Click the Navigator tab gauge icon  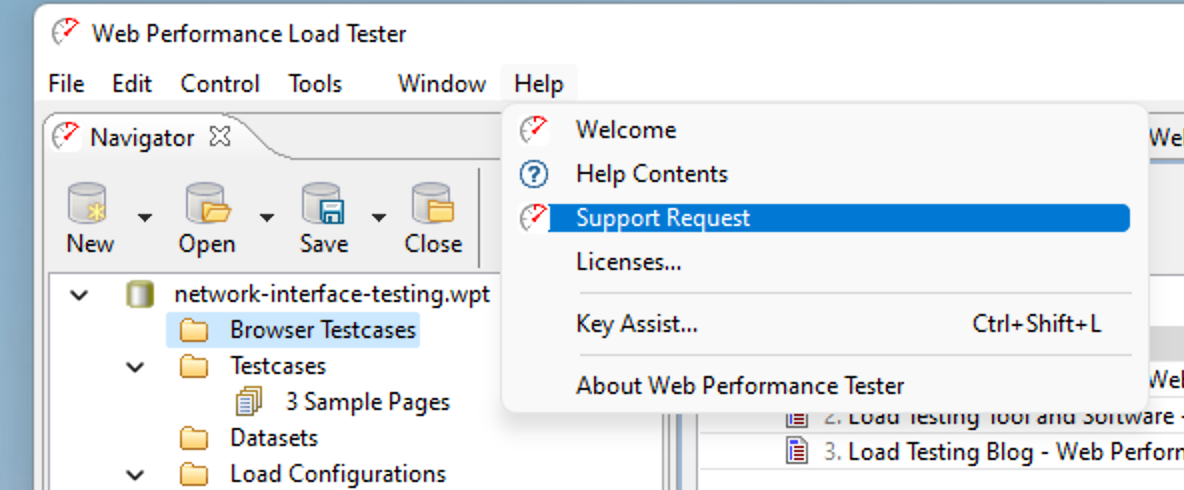pos(66,136)
